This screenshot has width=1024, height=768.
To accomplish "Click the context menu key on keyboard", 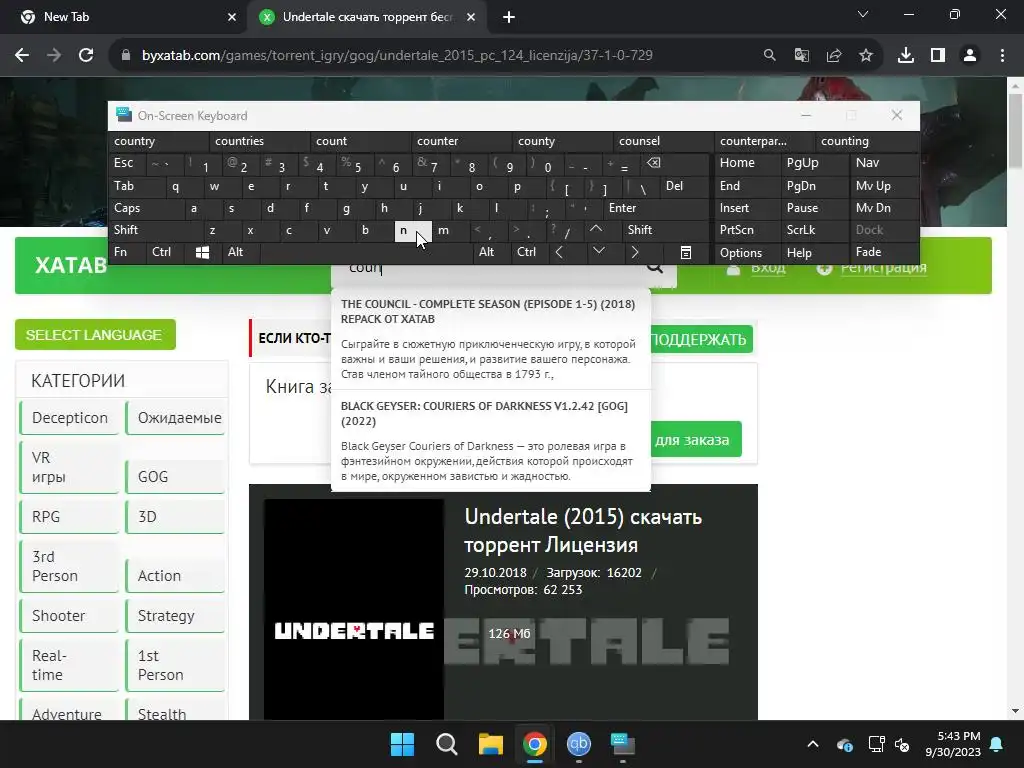I will (686, 253).
